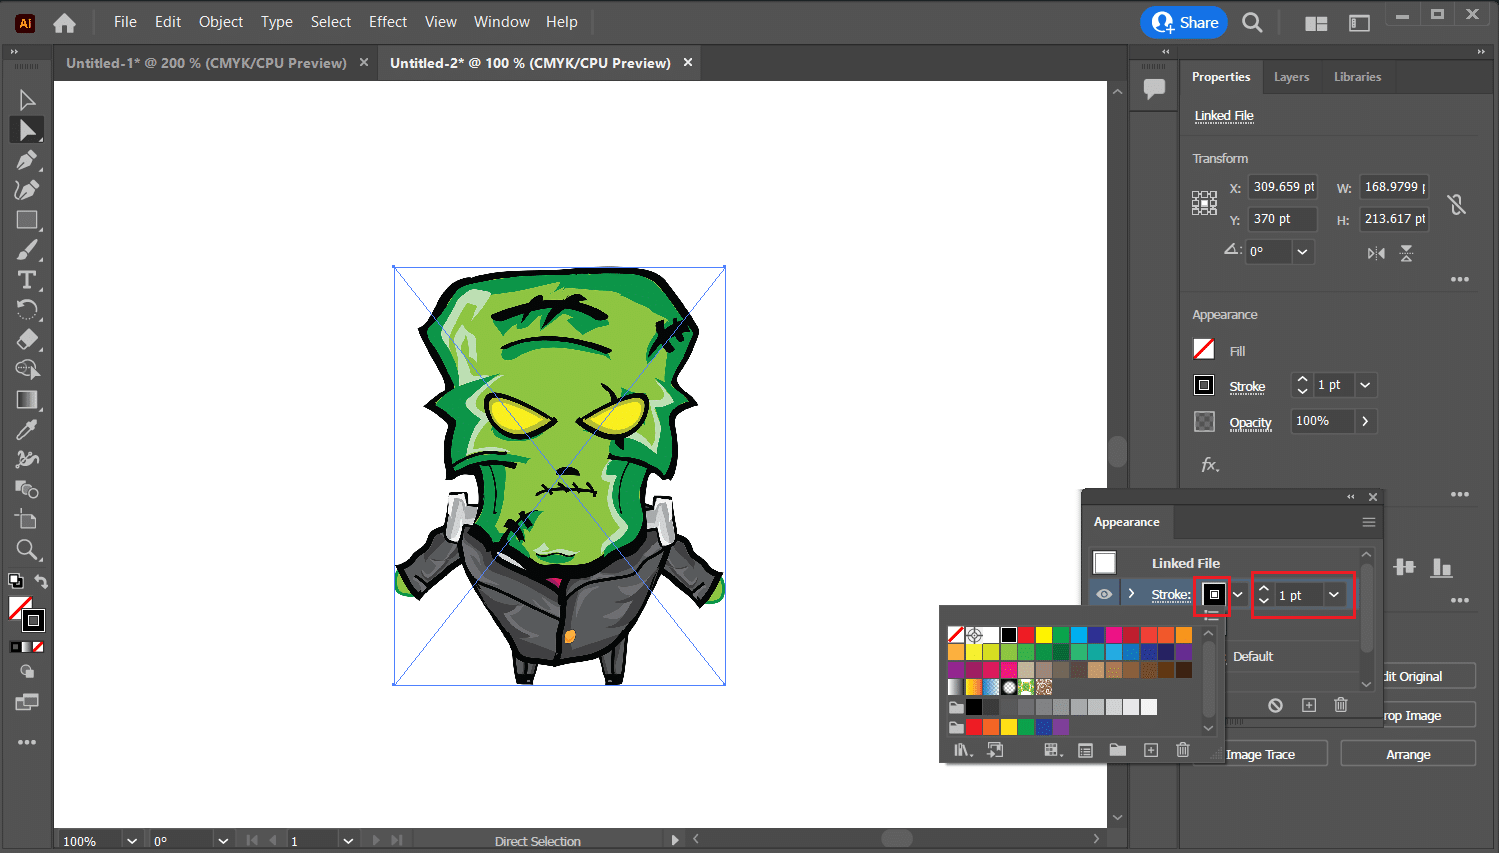Click Flip Horizontal icon in Transform
Viewport: 1499px width, 853px height.
pyautogui.click(x=1377, y=253)
